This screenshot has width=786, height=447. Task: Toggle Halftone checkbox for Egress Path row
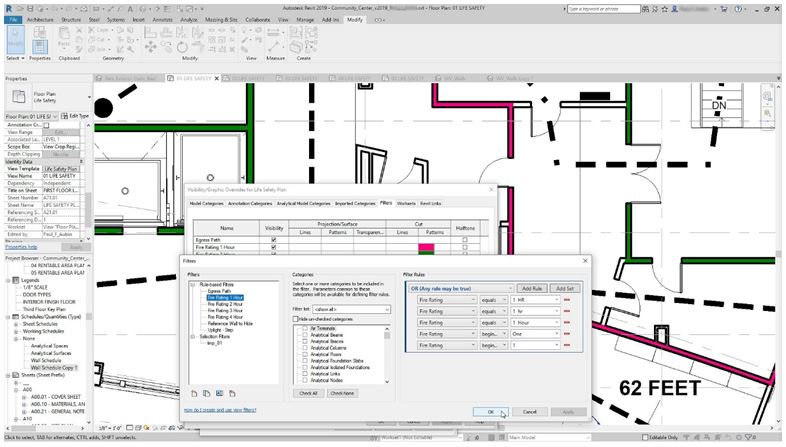click(x=465, y=240)
